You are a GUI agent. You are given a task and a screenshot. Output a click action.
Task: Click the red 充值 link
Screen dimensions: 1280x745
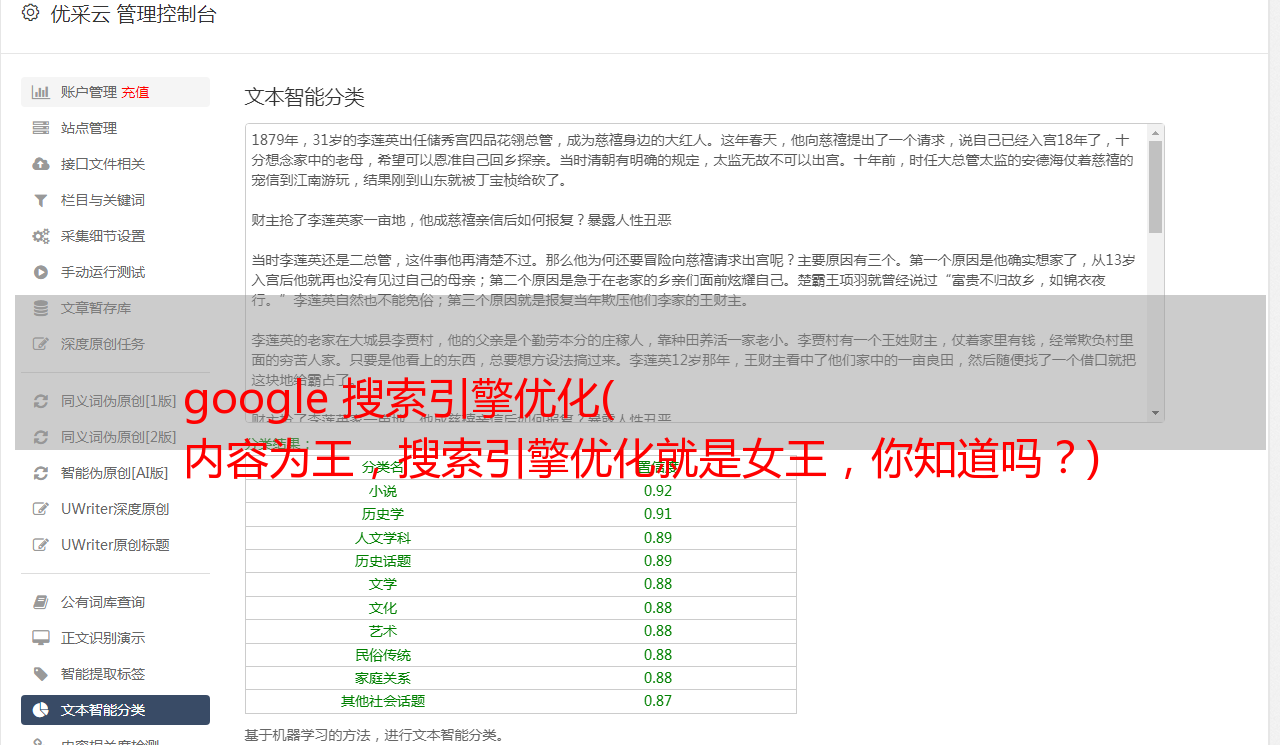[135, 92]
